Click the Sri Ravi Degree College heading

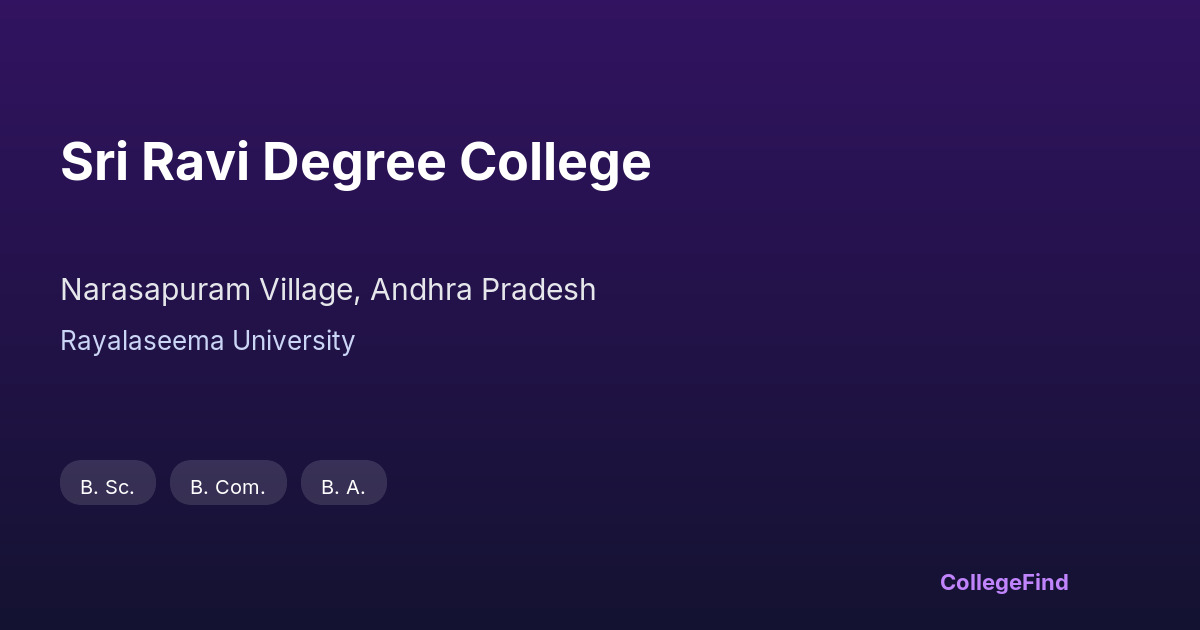(355, 162)
